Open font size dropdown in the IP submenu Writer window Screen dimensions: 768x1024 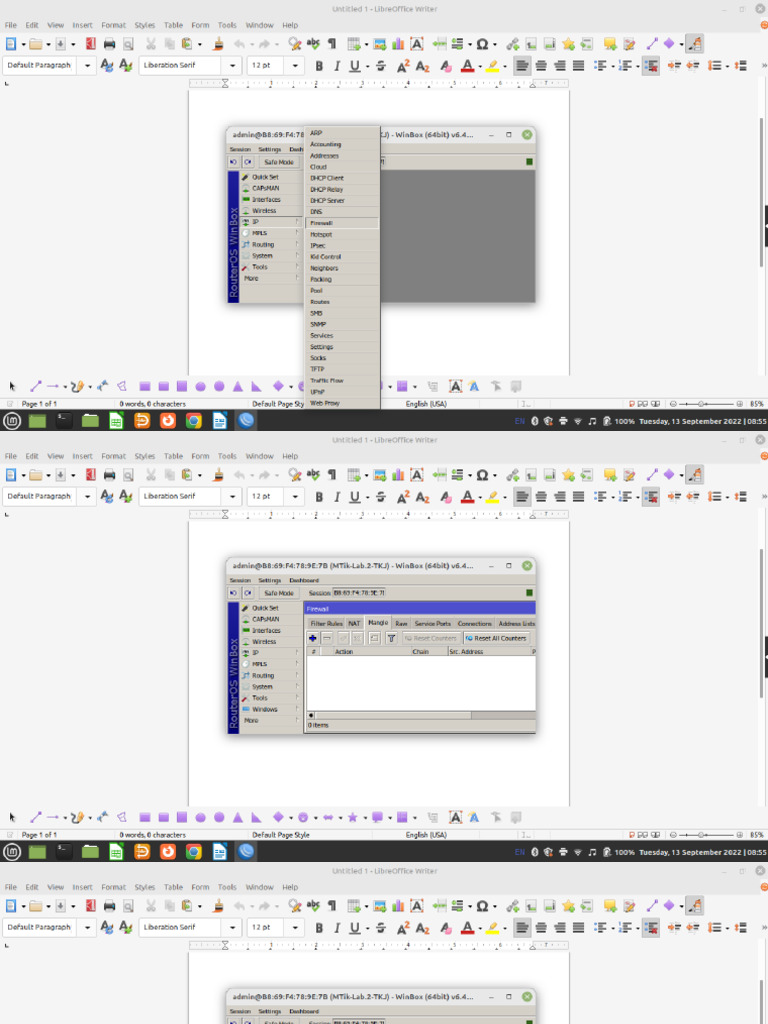pyautogui.click(x=295, y=65)
